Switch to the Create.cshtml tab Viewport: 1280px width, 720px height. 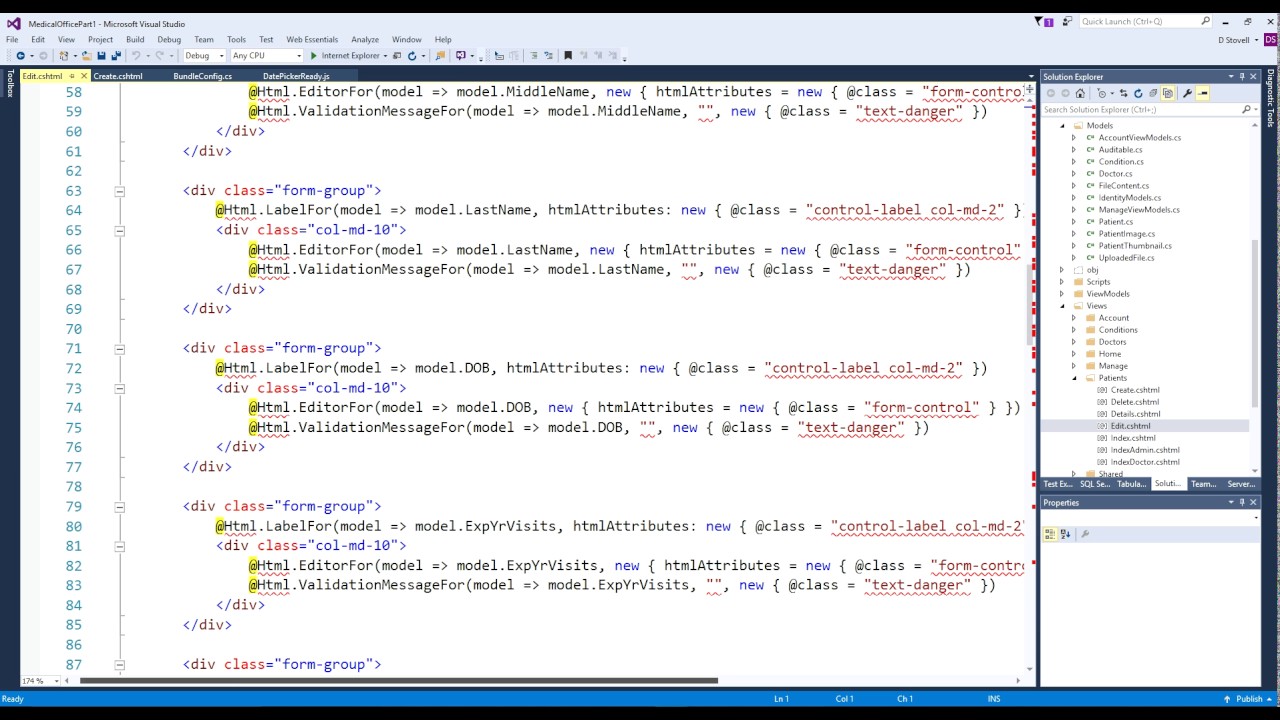click(x=118, y=76)
